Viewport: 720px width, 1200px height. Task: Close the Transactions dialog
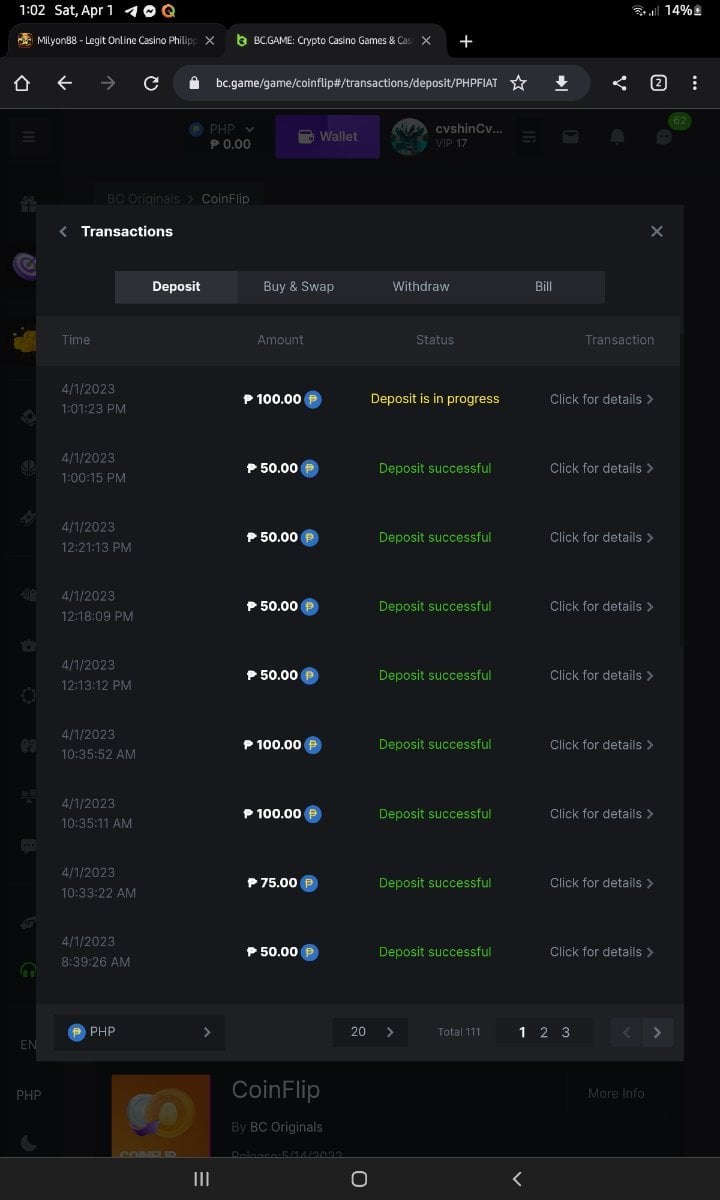point(657,232)
